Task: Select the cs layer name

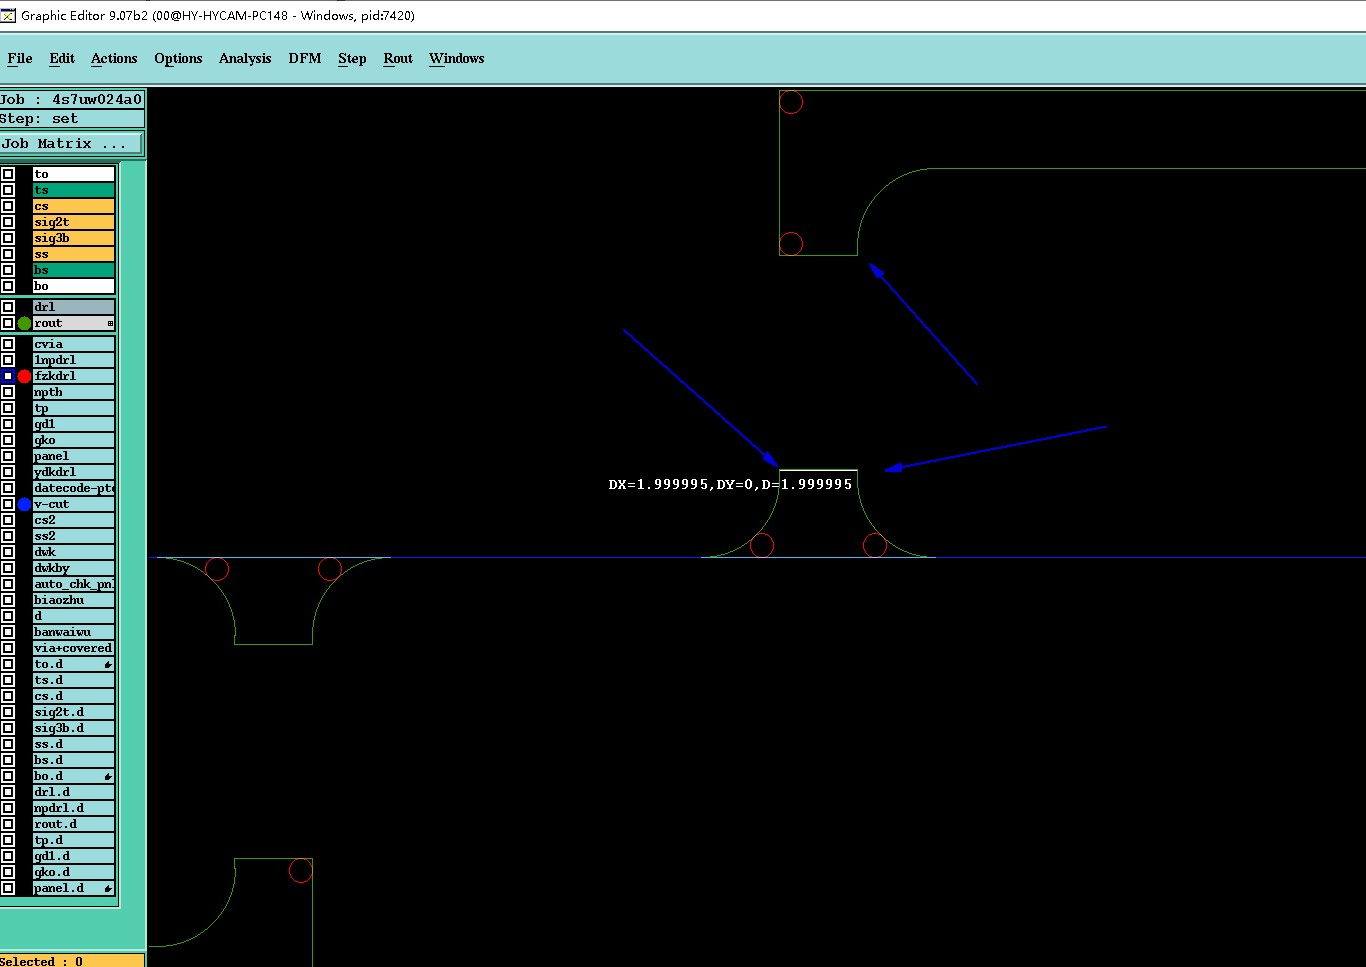Action: tap(74, 206)
